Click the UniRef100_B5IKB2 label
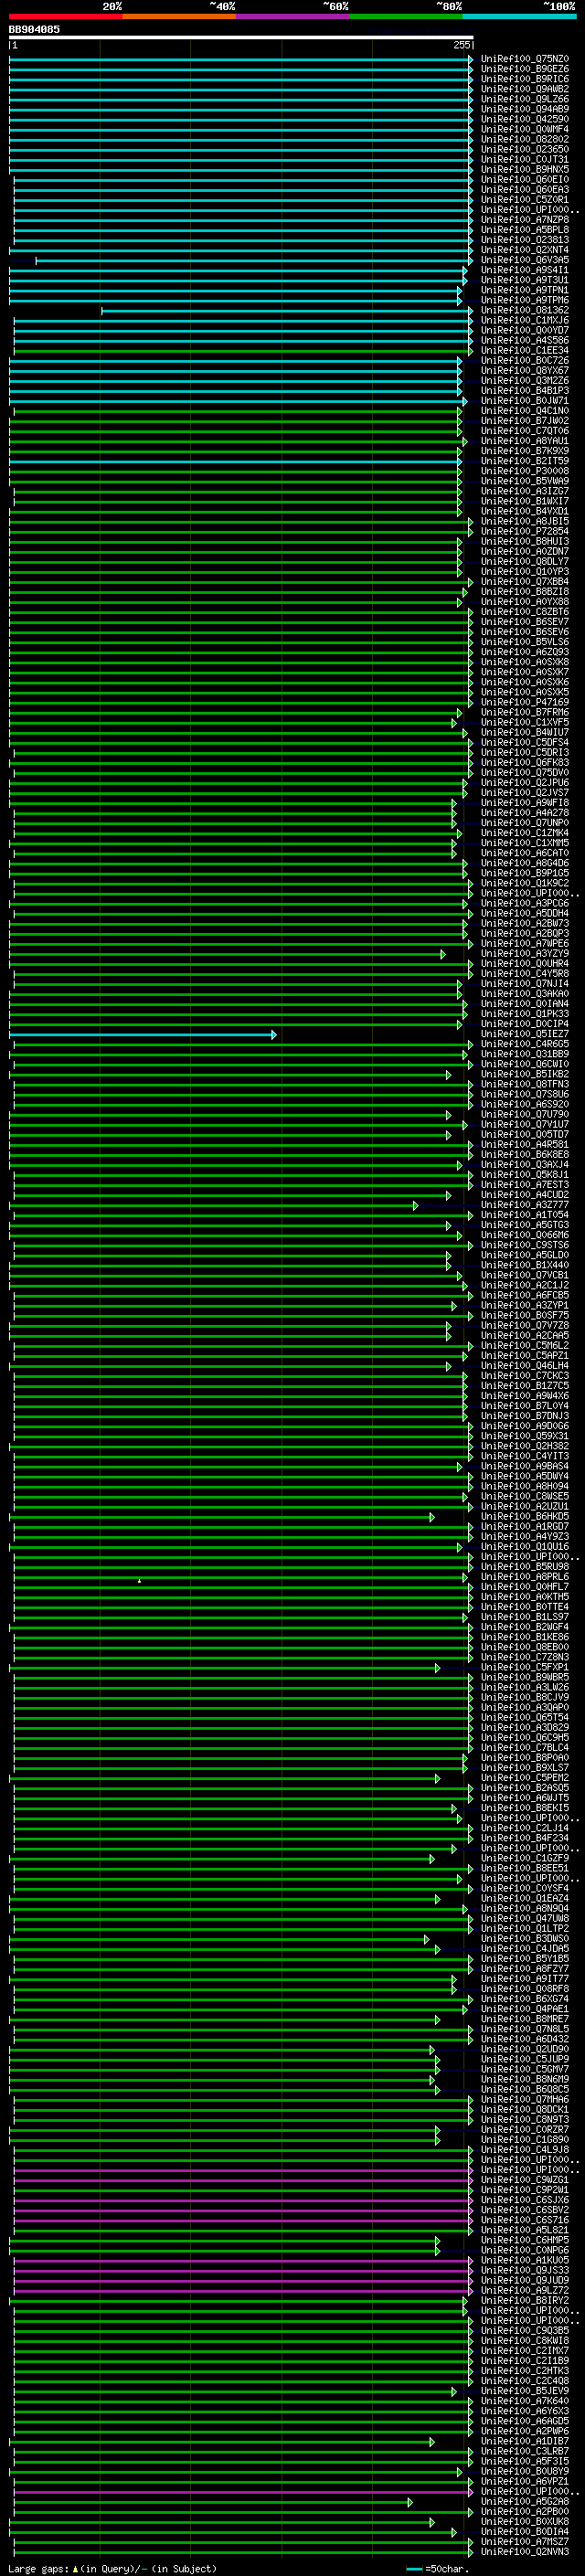This screenshot has height=2576, width=585. [x=524, y=1075]
